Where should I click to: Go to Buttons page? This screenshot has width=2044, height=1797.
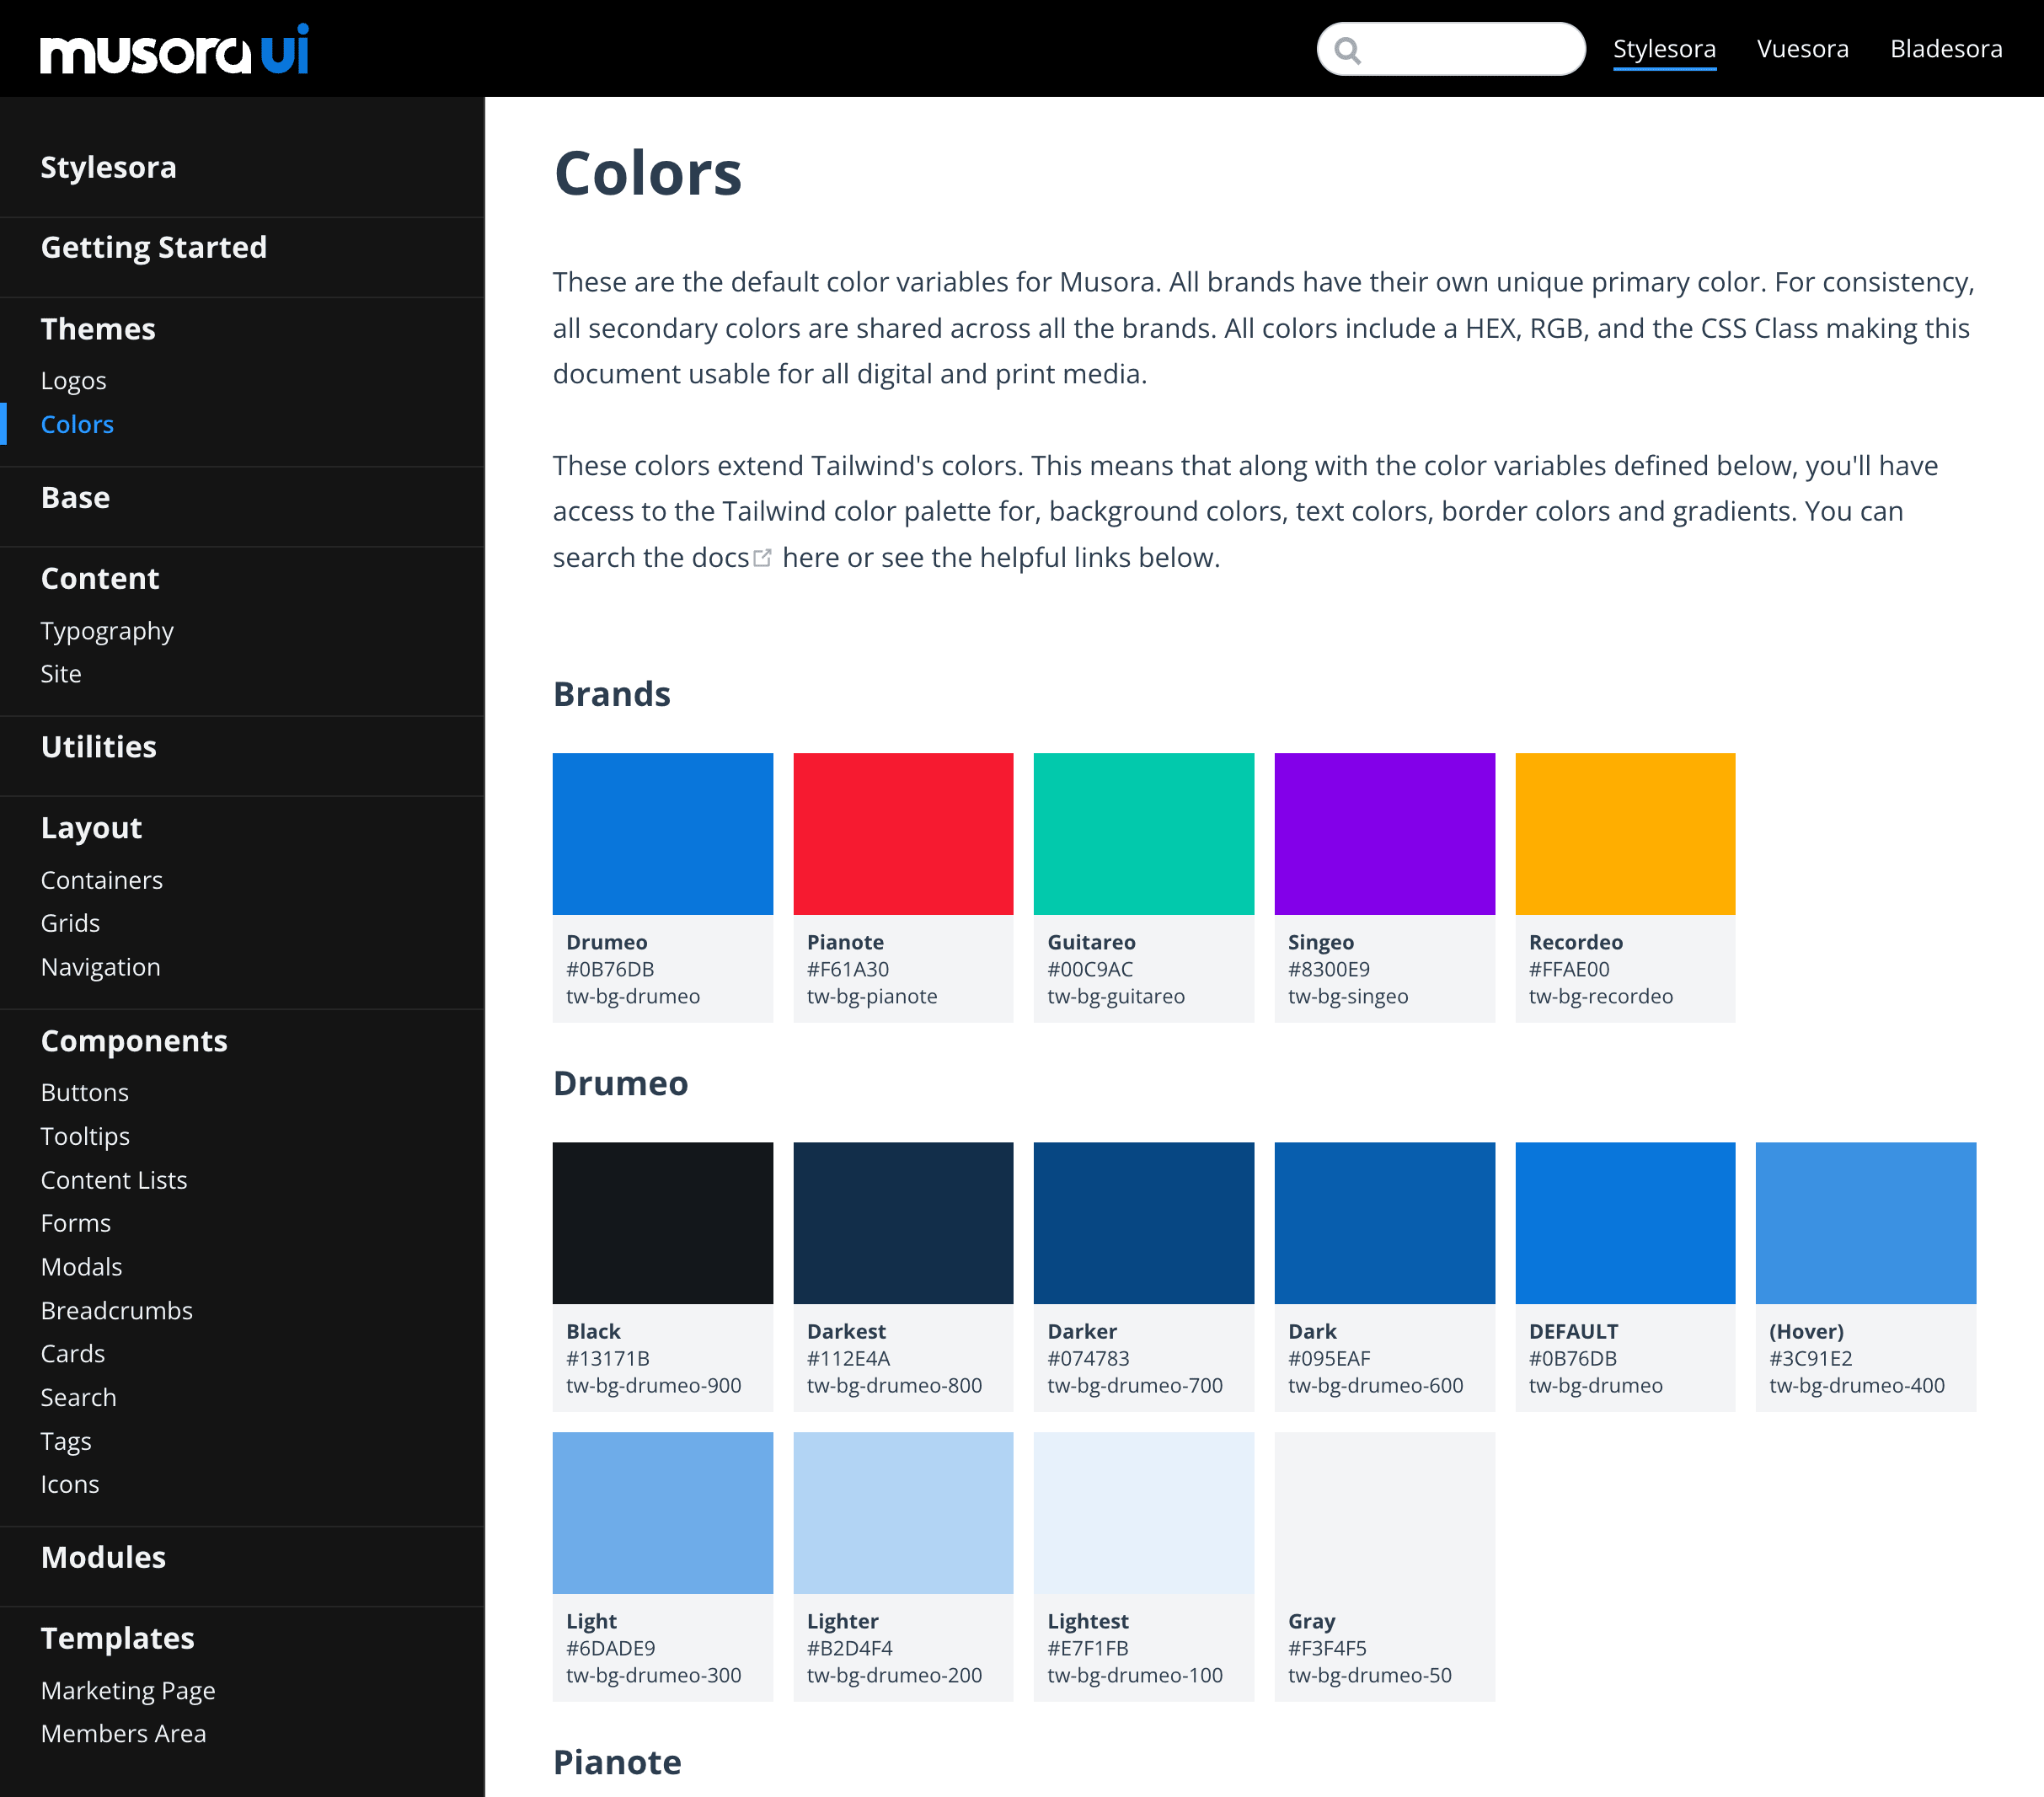tap(84, 1092)
